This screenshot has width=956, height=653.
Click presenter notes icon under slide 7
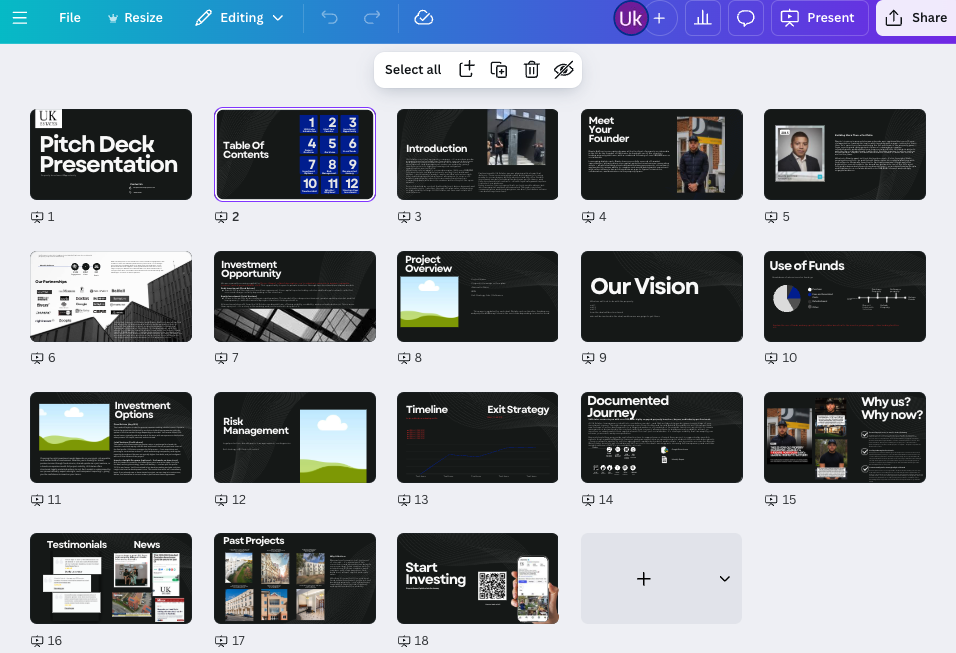[221, 358]
